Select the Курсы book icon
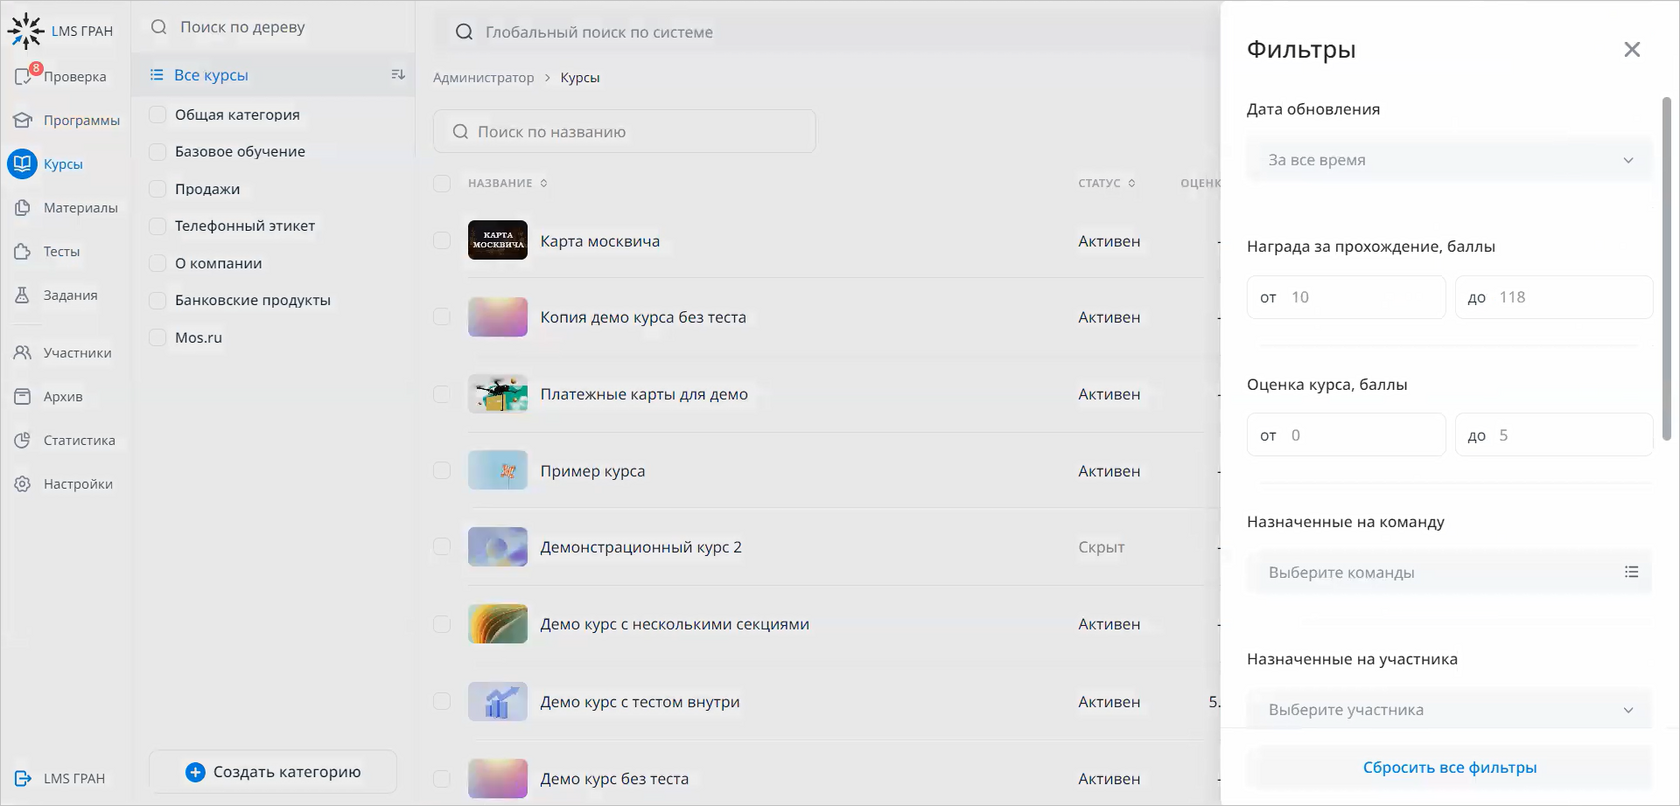Viewport: 1680px width, 806px height. (22, 164)
